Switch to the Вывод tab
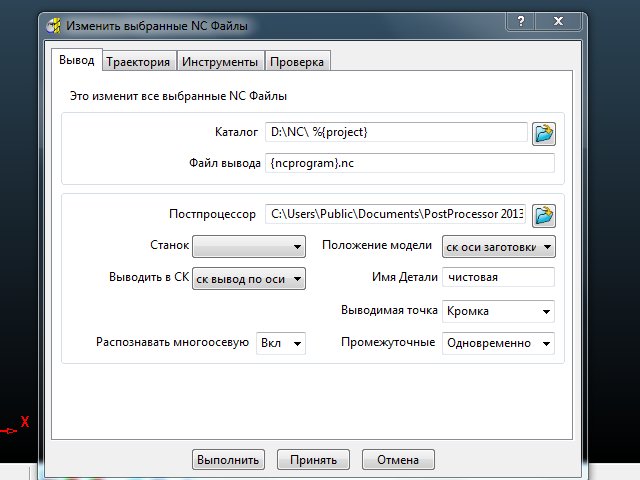The width and height of the screenshot is (640, 480). [x=76, y=61]
